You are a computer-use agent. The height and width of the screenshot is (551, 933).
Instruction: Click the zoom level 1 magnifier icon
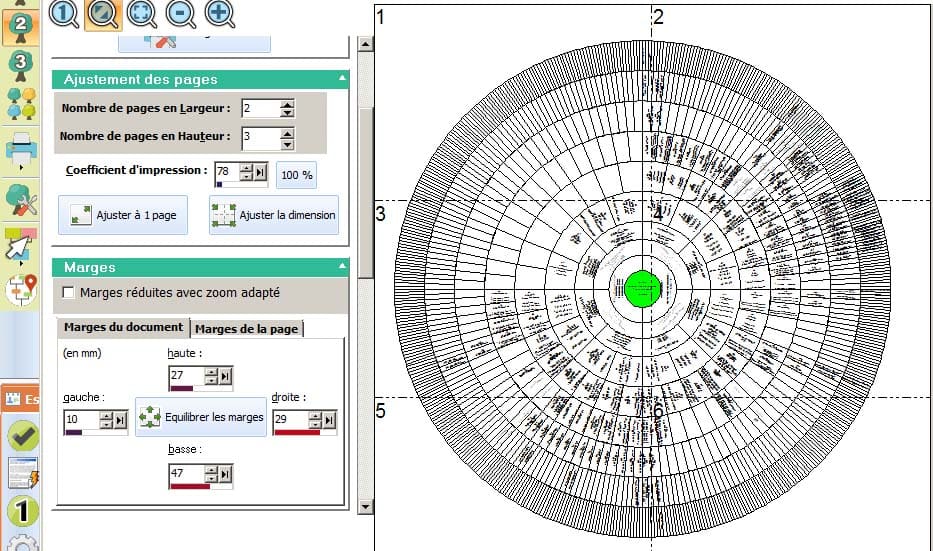[64, 13]
